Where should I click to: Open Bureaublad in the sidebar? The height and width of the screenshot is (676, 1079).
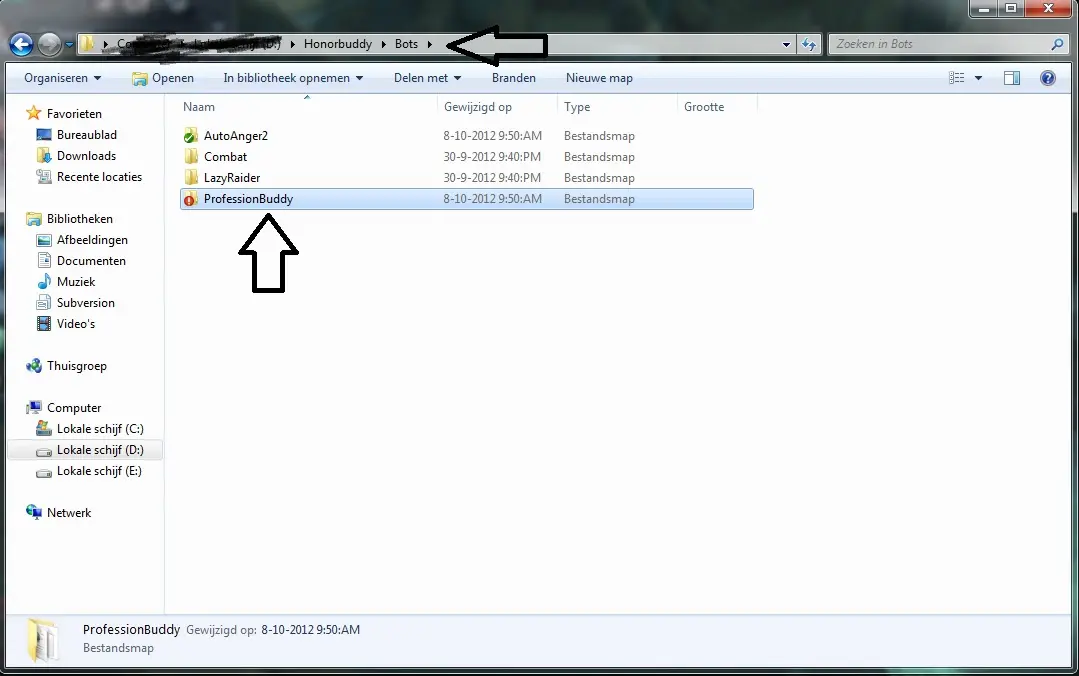click(87, 135)
